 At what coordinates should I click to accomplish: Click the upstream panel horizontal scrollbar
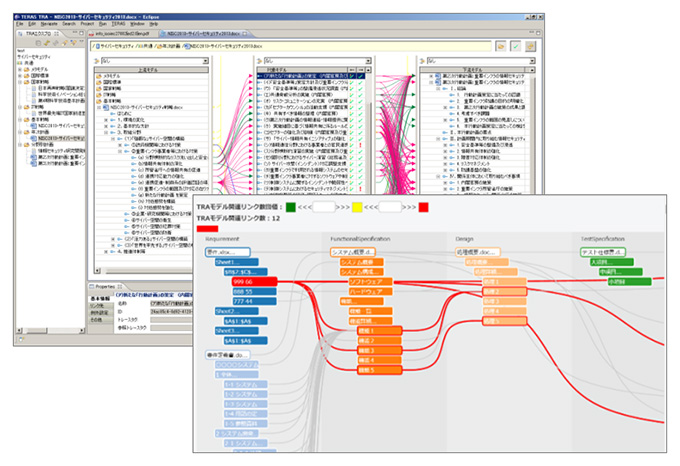(143, 271)
